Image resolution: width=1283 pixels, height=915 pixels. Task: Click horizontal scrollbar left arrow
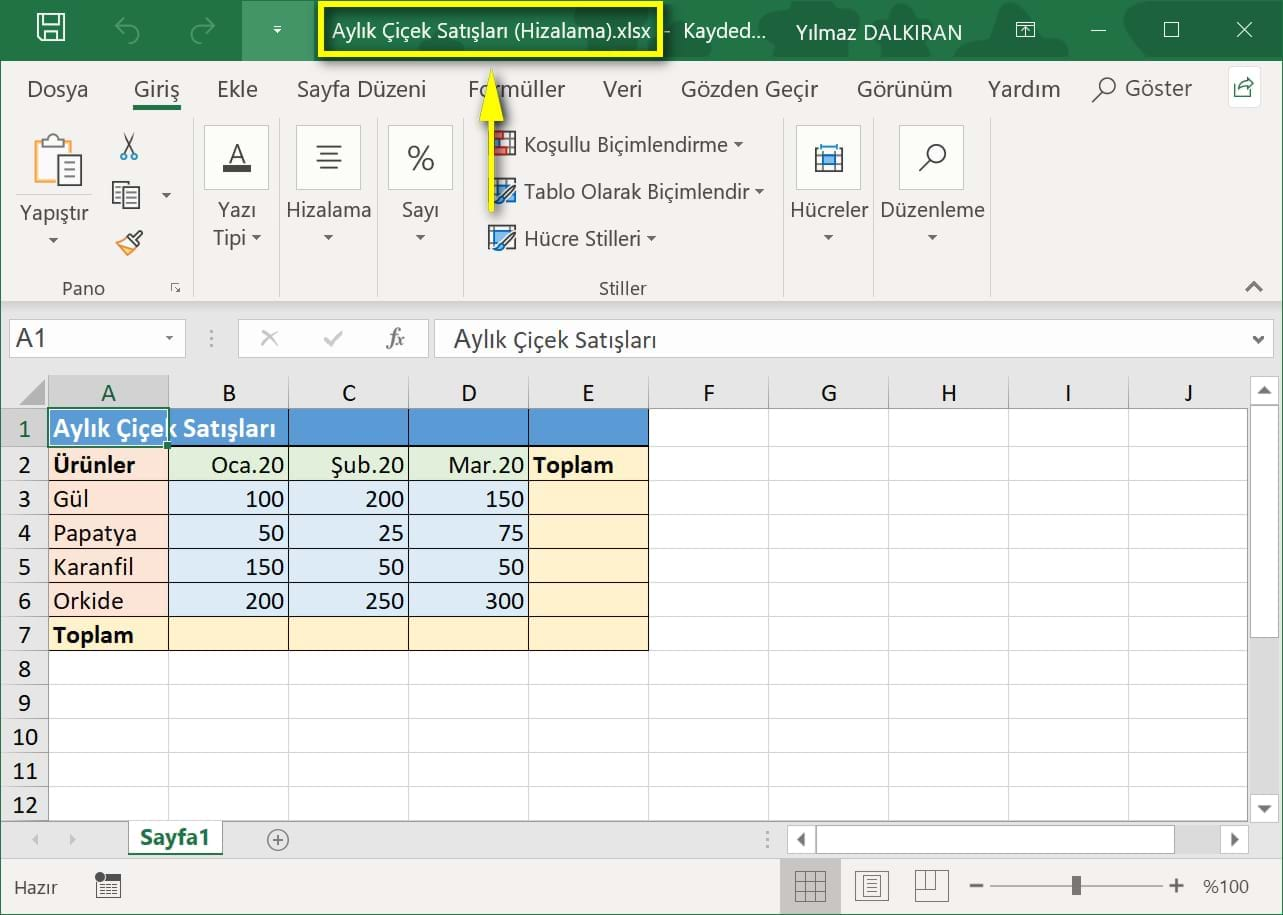pyautogui.click(x=801, y=839)
